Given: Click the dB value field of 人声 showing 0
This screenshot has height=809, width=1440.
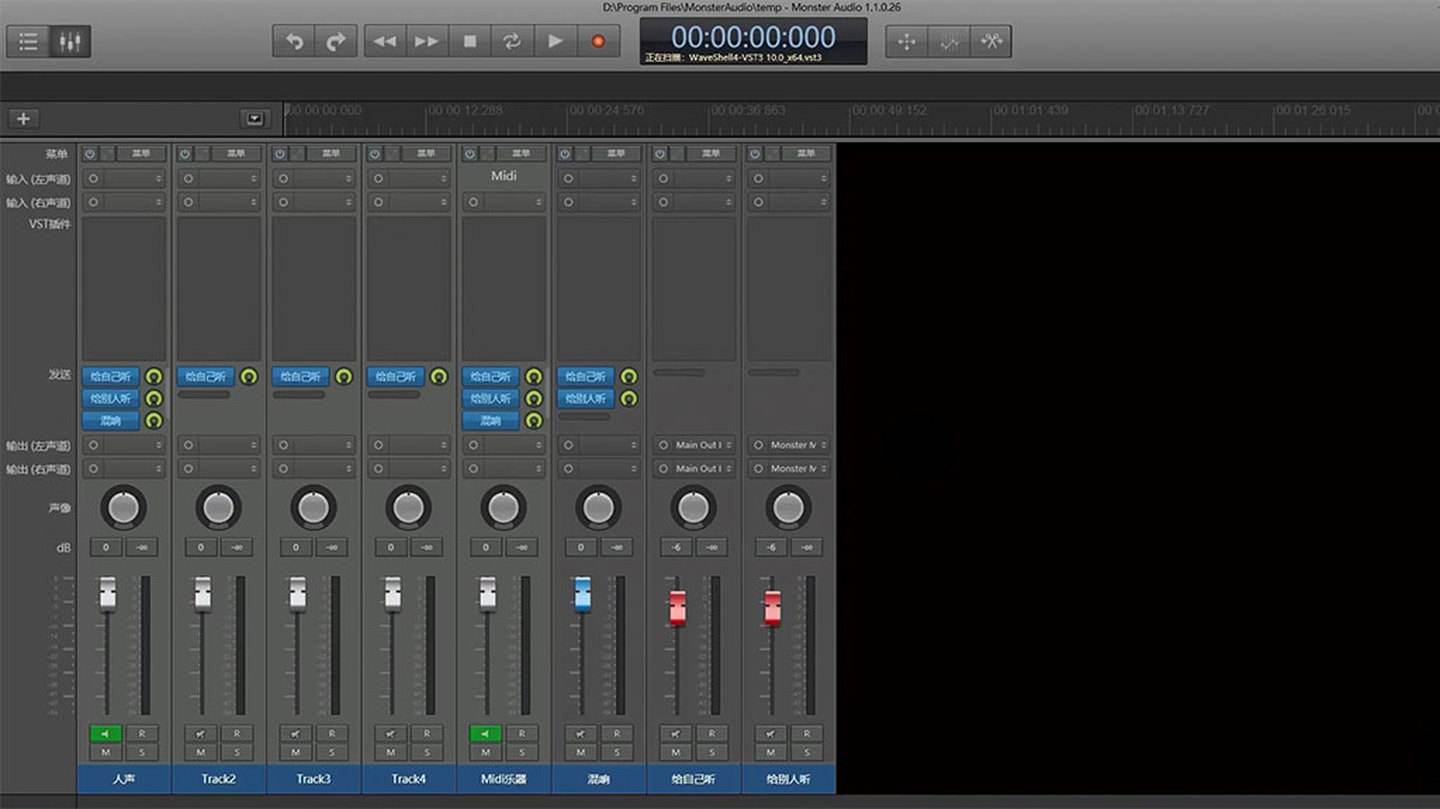Looking at the screenshot, I should [x=106, y=547].
